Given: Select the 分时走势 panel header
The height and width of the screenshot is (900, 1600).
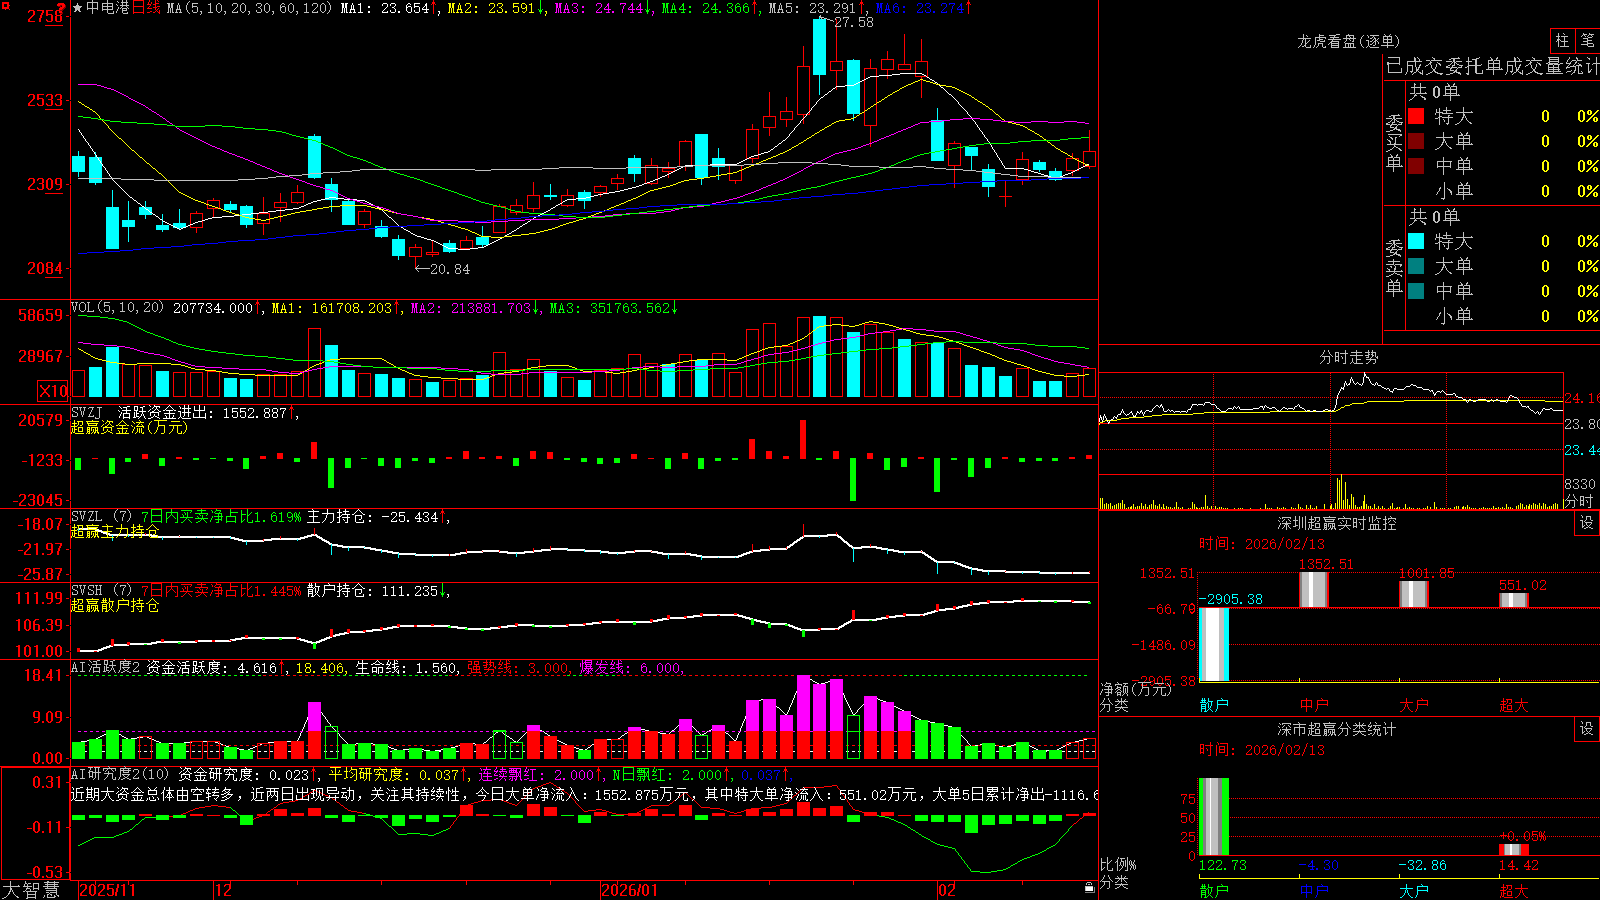Looking at the screenshot, I should [x=1348, y=357].
